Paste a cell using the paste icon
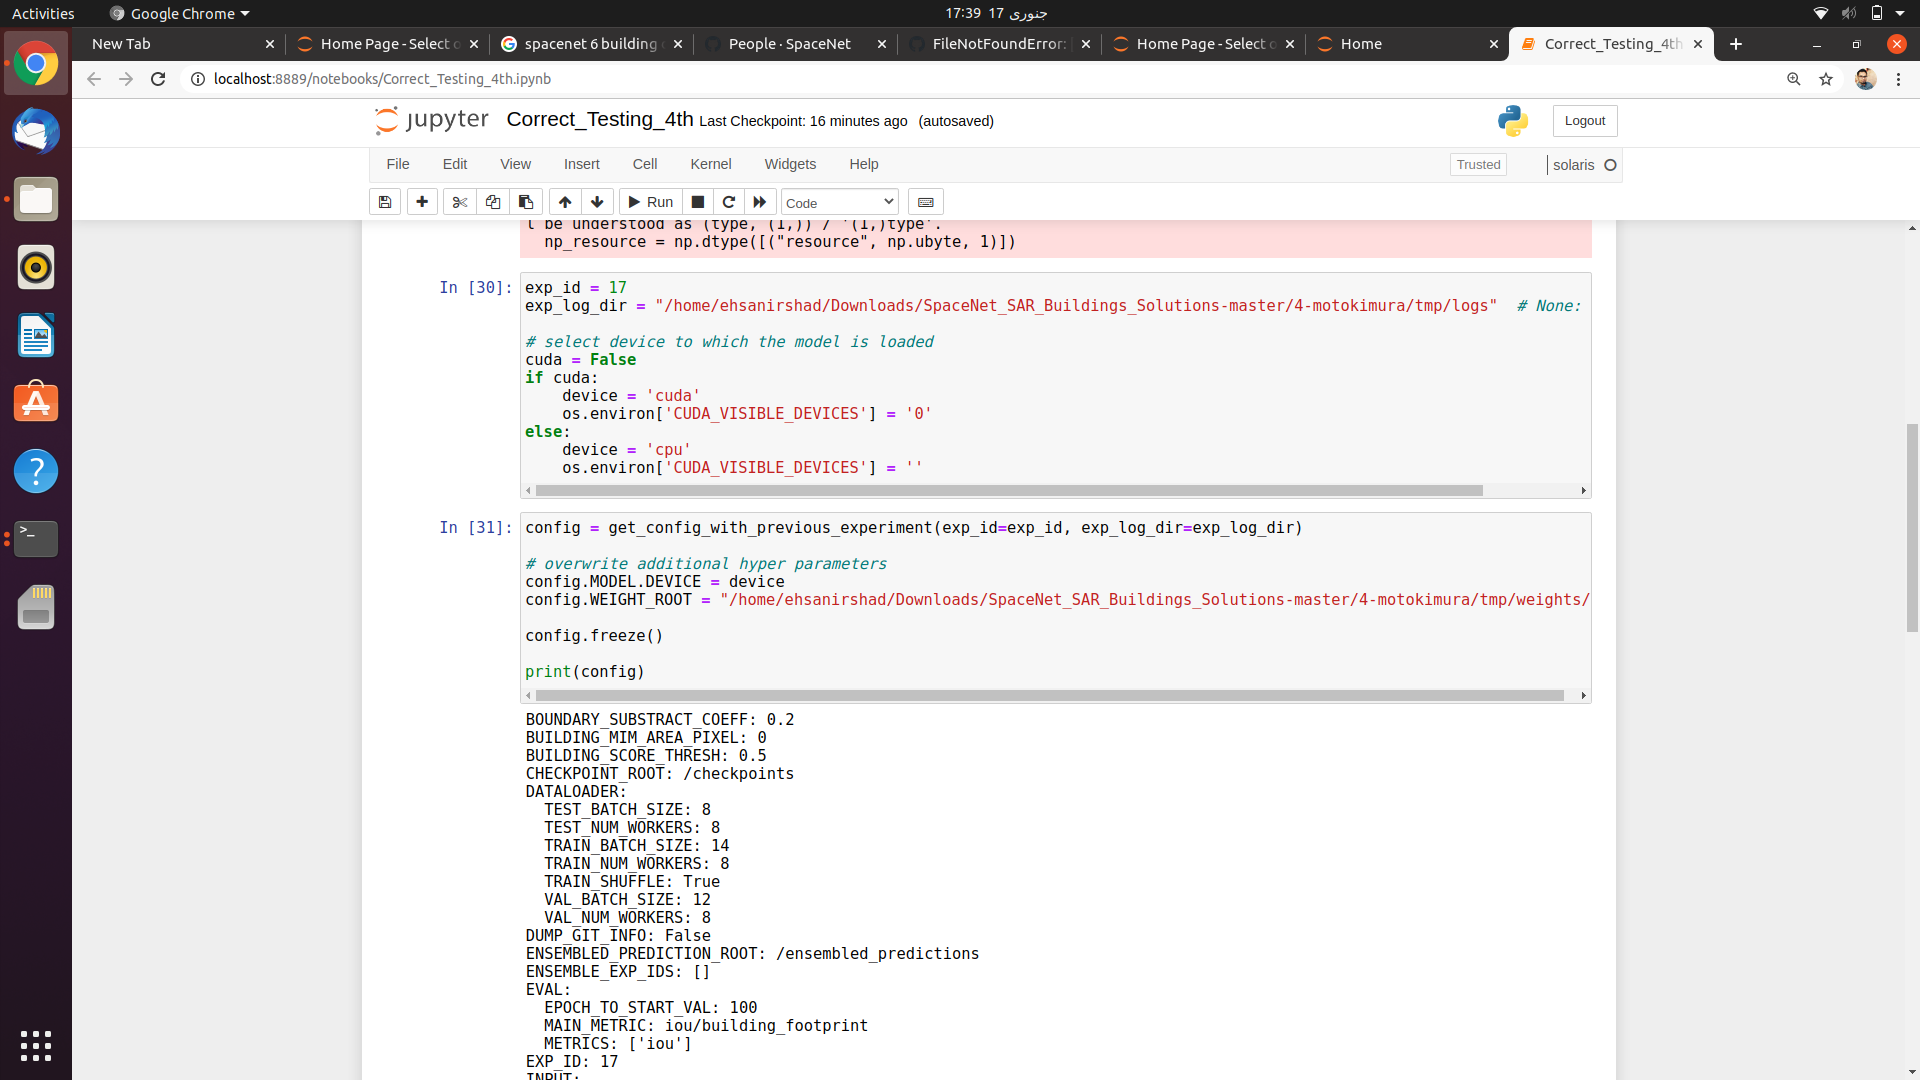 526,202
